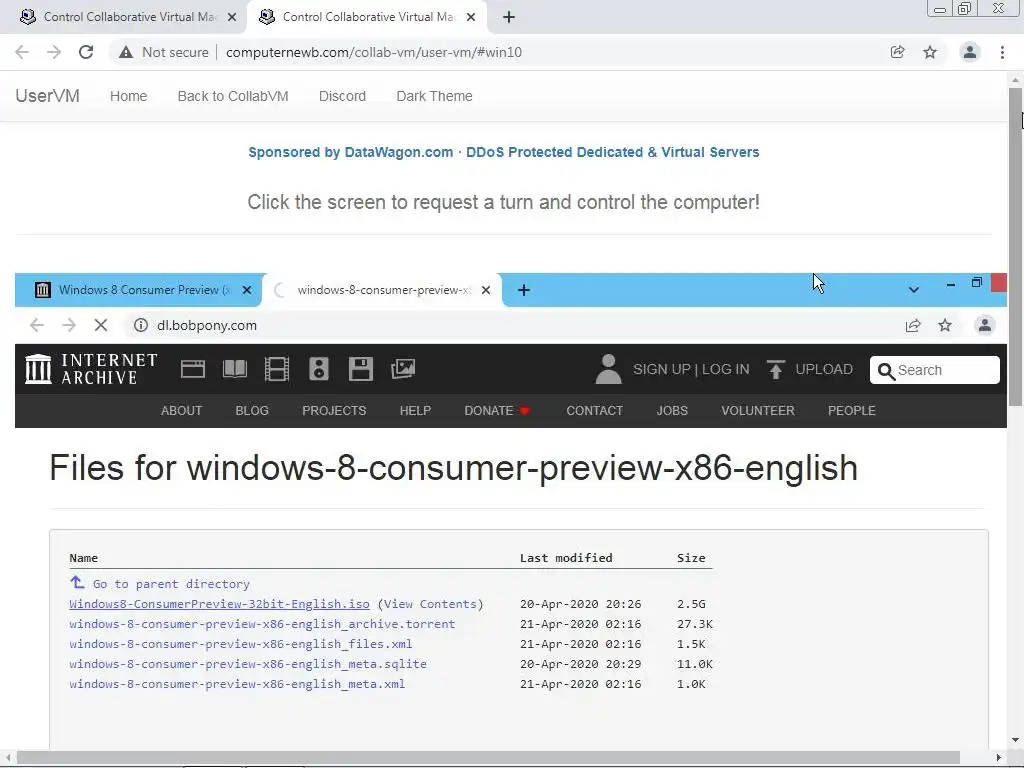The width and height of the screenshot is (1024, 768).
Task: Open a new tab in outer Chrome
Action: [509, 17]
